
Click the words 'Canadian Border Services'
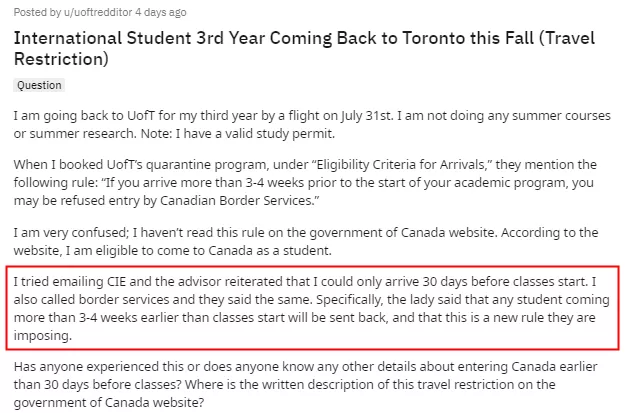point(236,201)
